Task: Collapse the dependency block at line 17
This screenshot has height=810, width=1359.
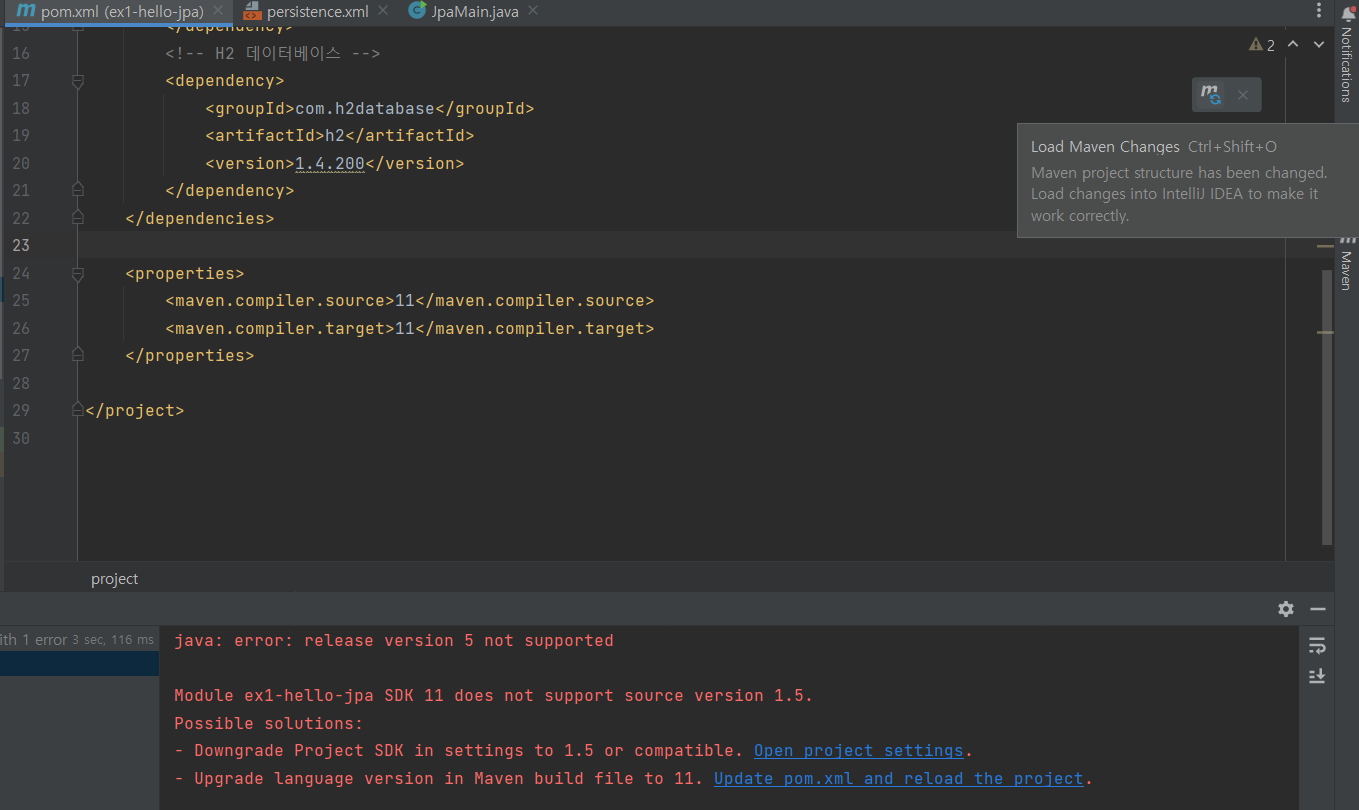Action: pos(77,81)
